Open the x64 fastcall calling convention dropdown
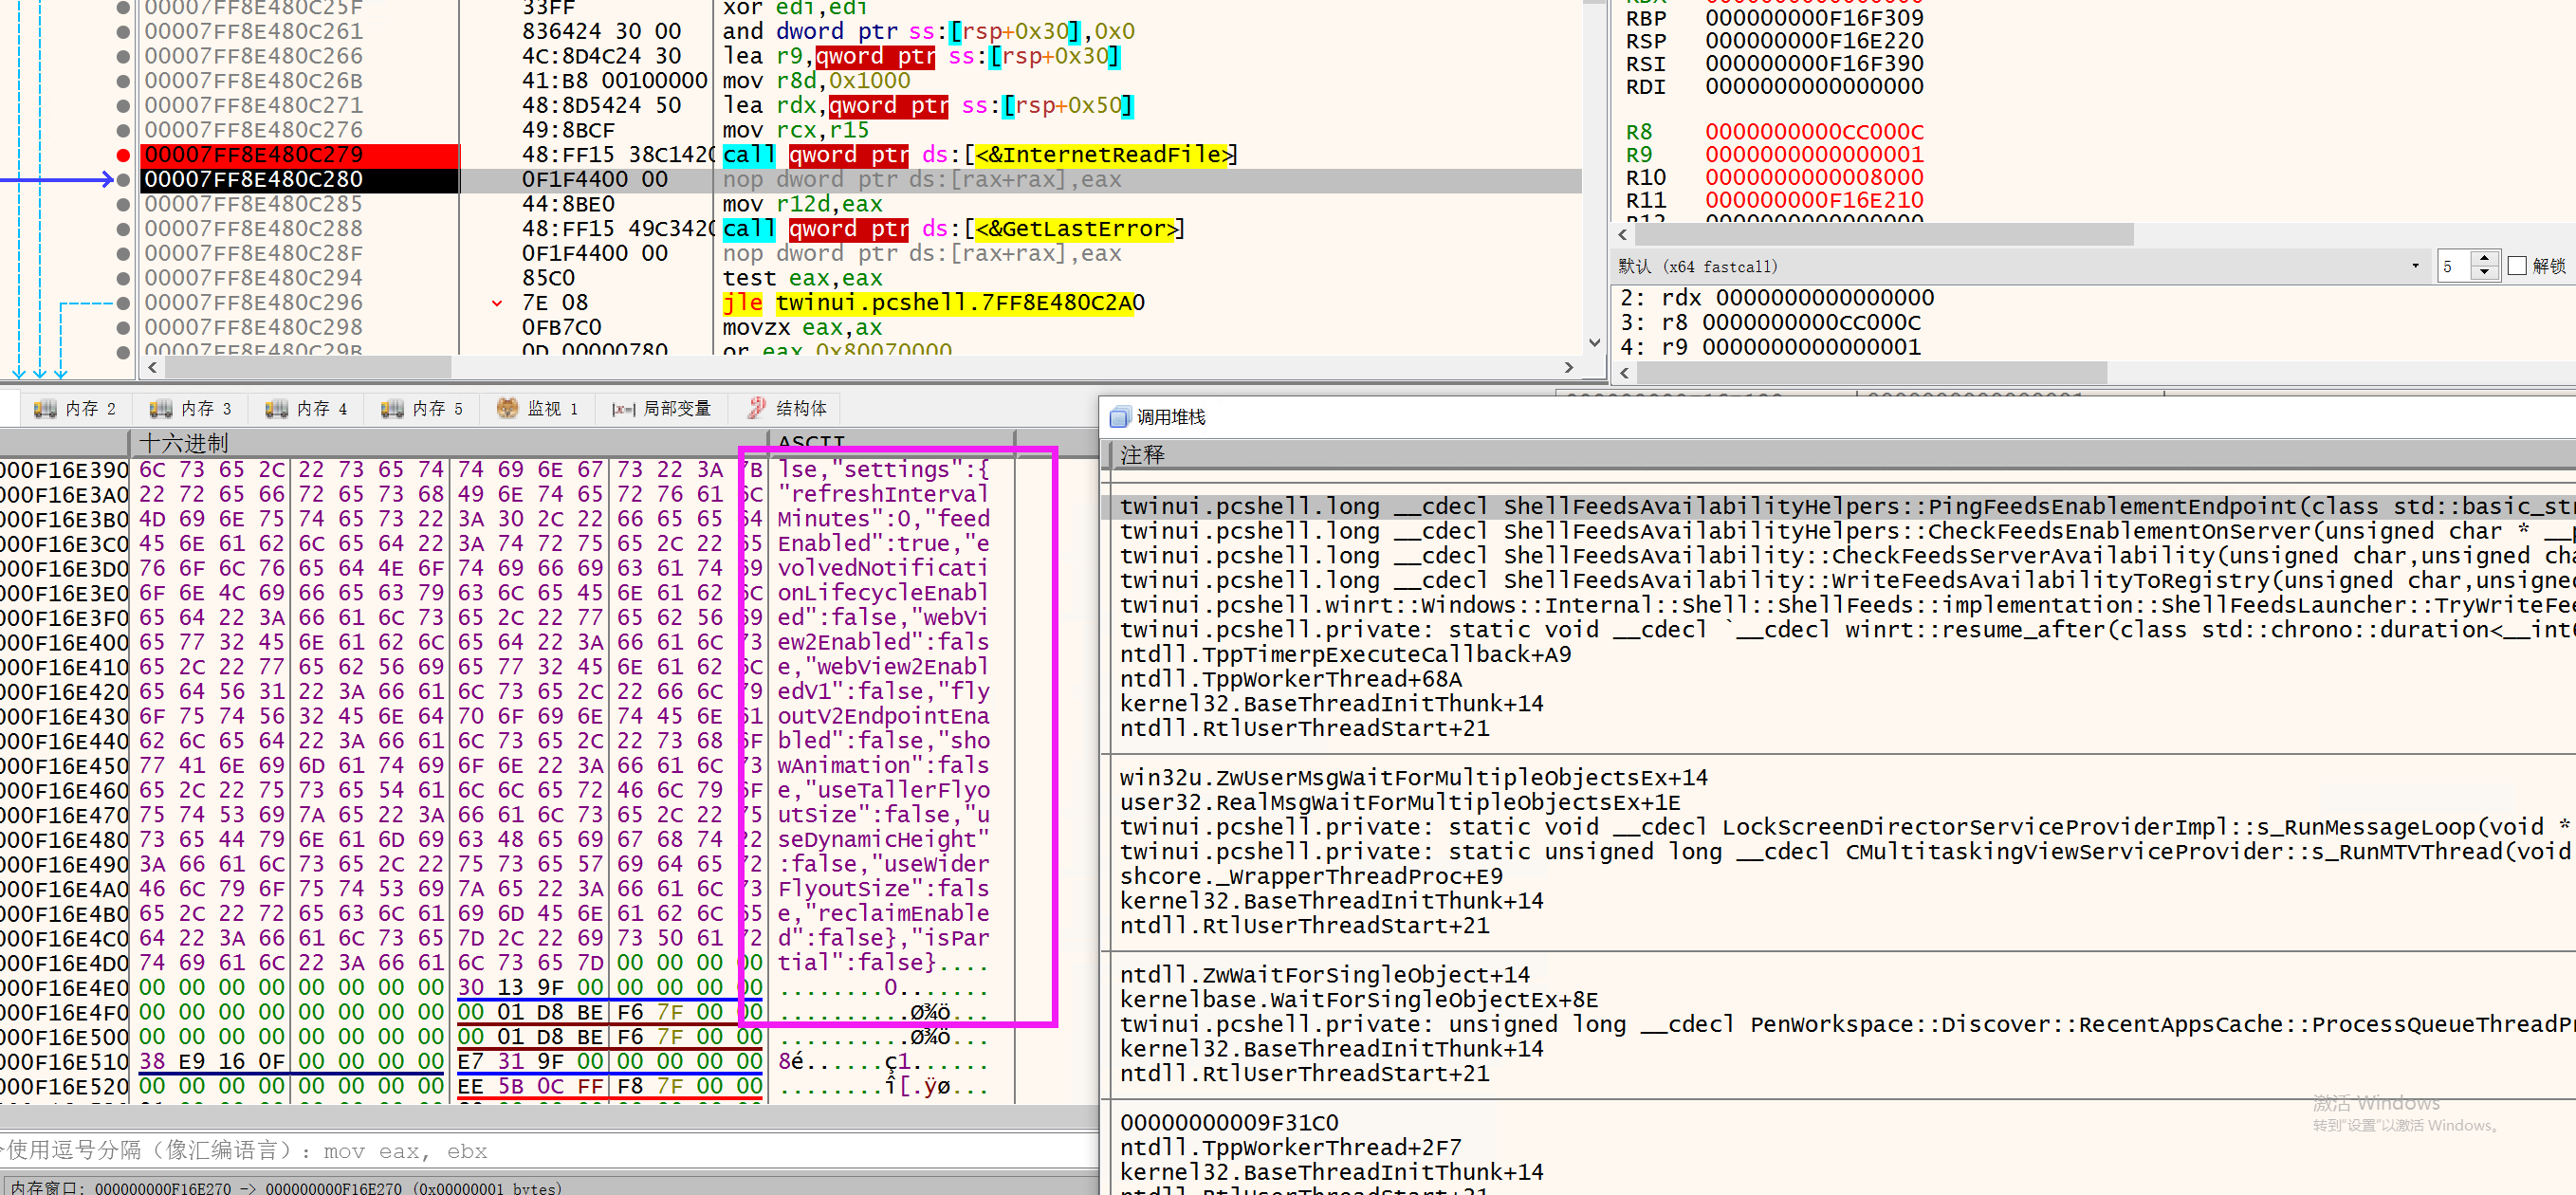Image resolution: width=2576 pixels, height=1195 pixels. click(x=2414, y=266)
